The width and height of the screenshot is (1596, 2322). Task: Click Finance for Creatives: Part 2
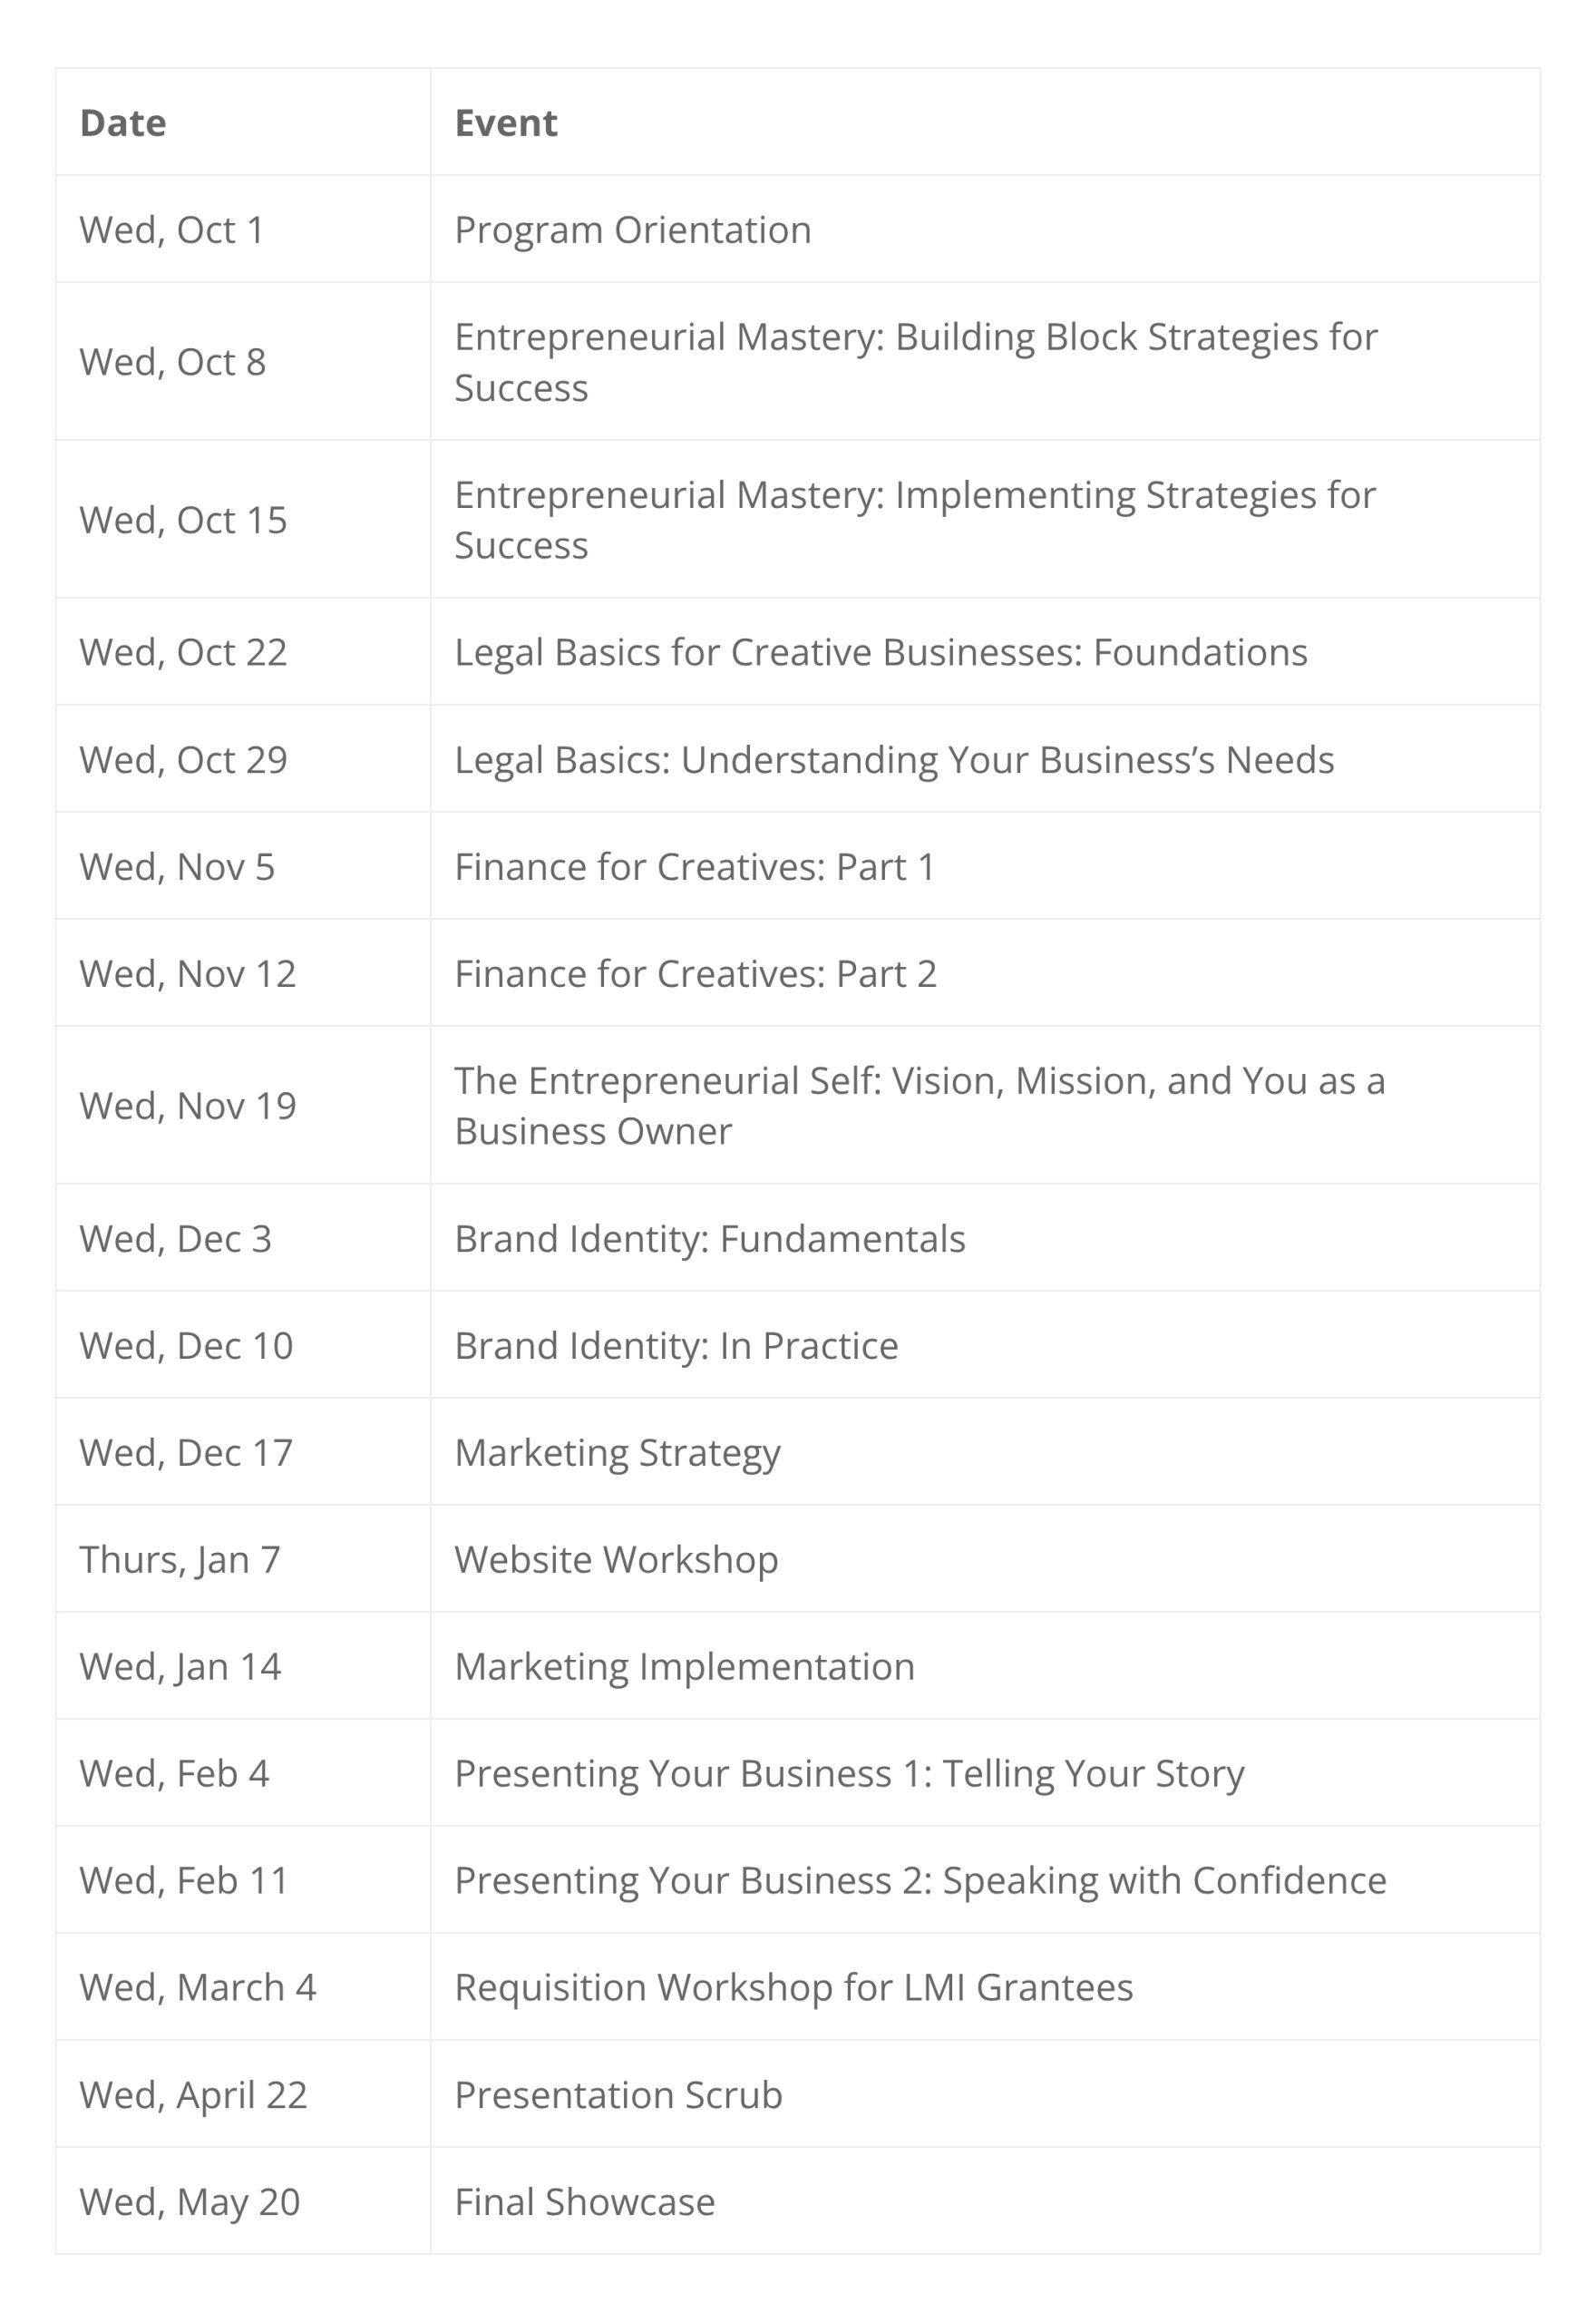point(695,974)
